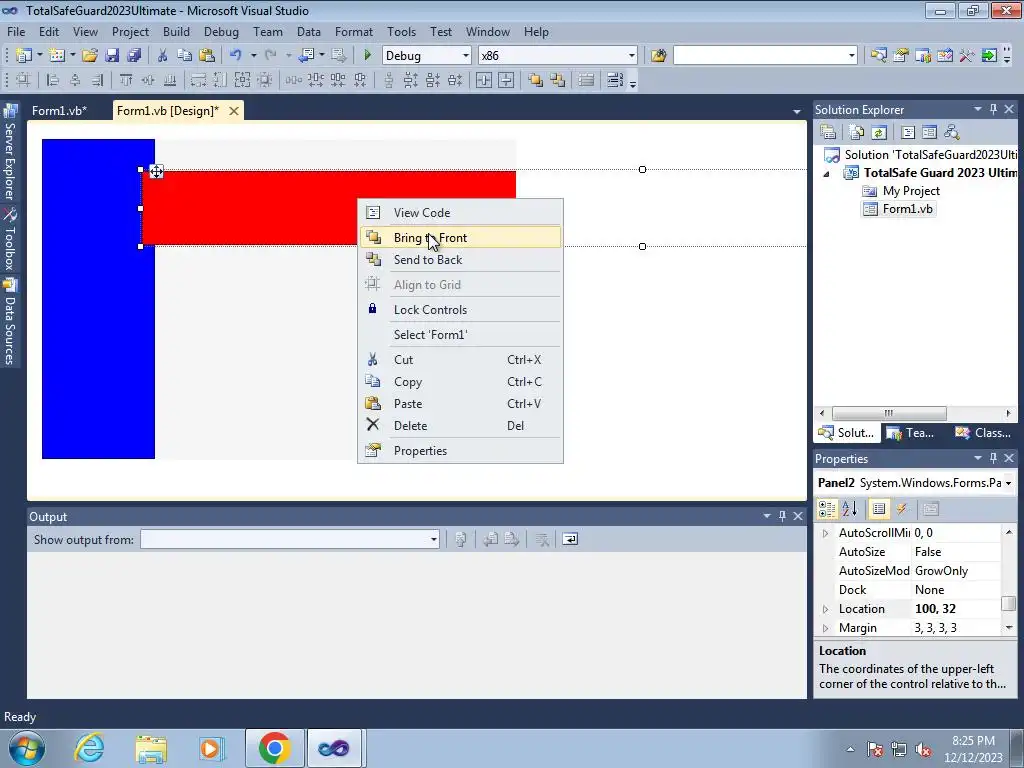The image size is (1024, 768).
Task: Click the Find in Files icon
Action: pos(658,56)
